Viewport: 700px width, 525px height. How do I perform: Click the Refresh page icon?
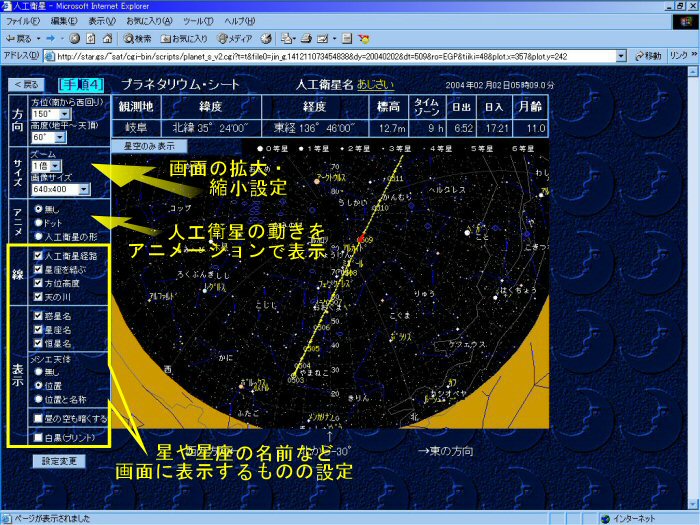click(91, 39)
